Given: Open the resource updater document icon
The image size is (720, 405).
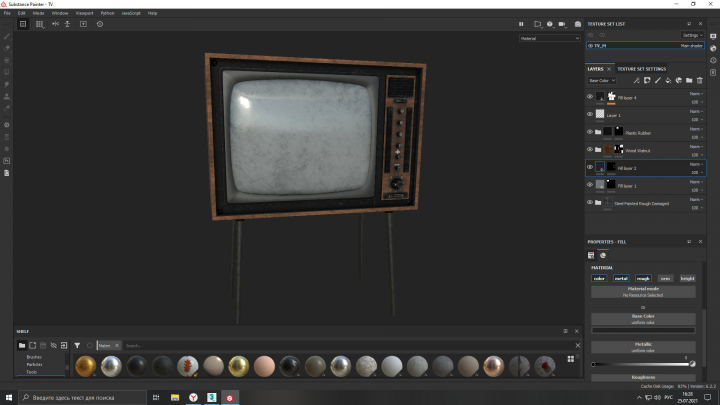Looking at the screenshot, I should click(7, 173).
